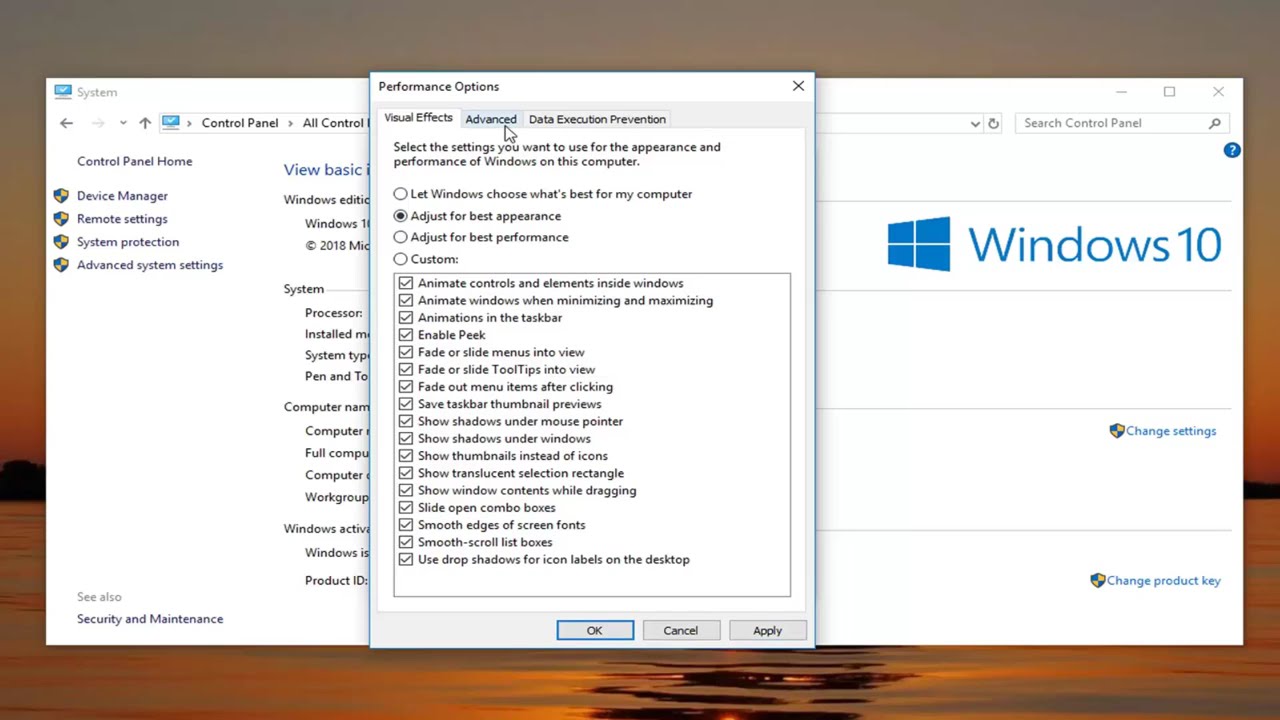Screen dimensions: 1280x720
Task: Click the Windows 10 logo in System window
Action: (x=1054, y=245)
